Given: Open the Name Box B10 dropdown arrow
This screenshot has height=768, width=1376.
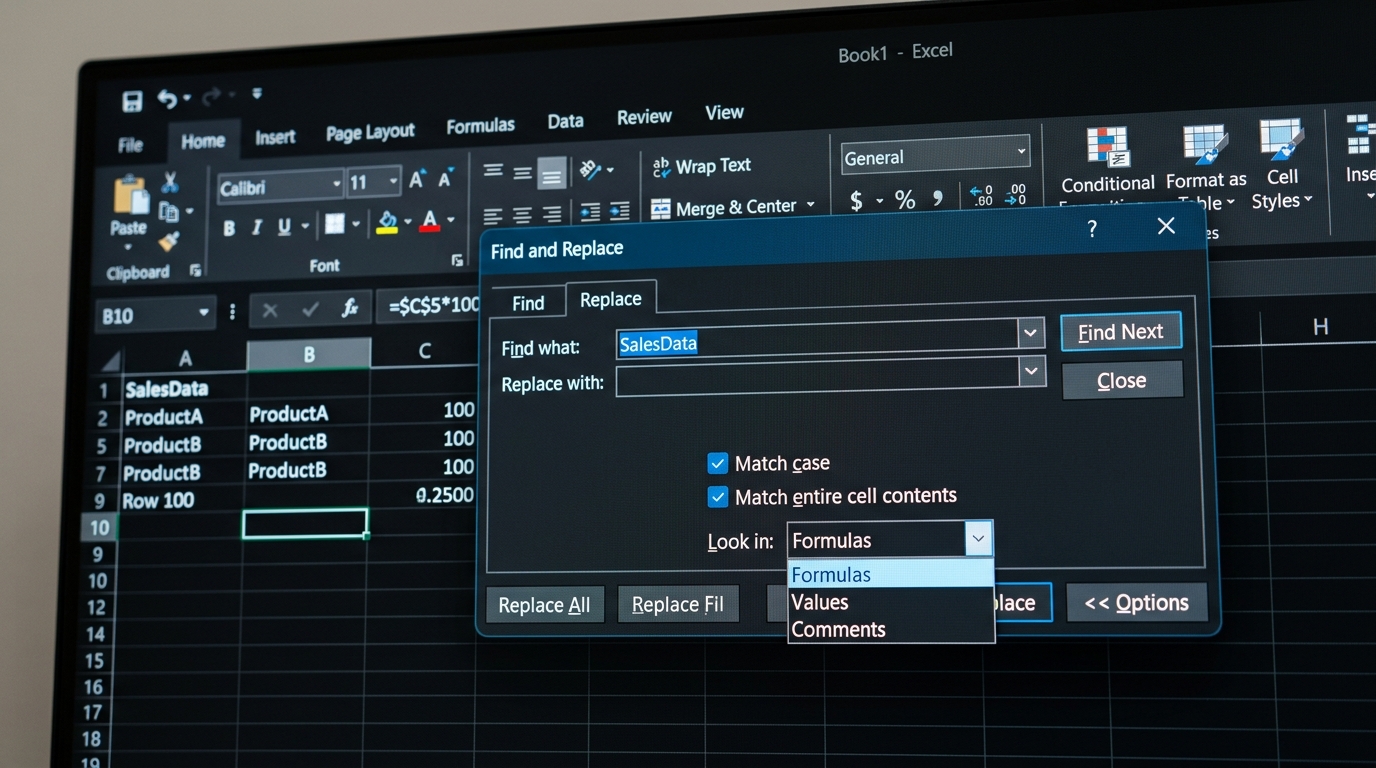Looking at the screenshot, I should 204,314.
